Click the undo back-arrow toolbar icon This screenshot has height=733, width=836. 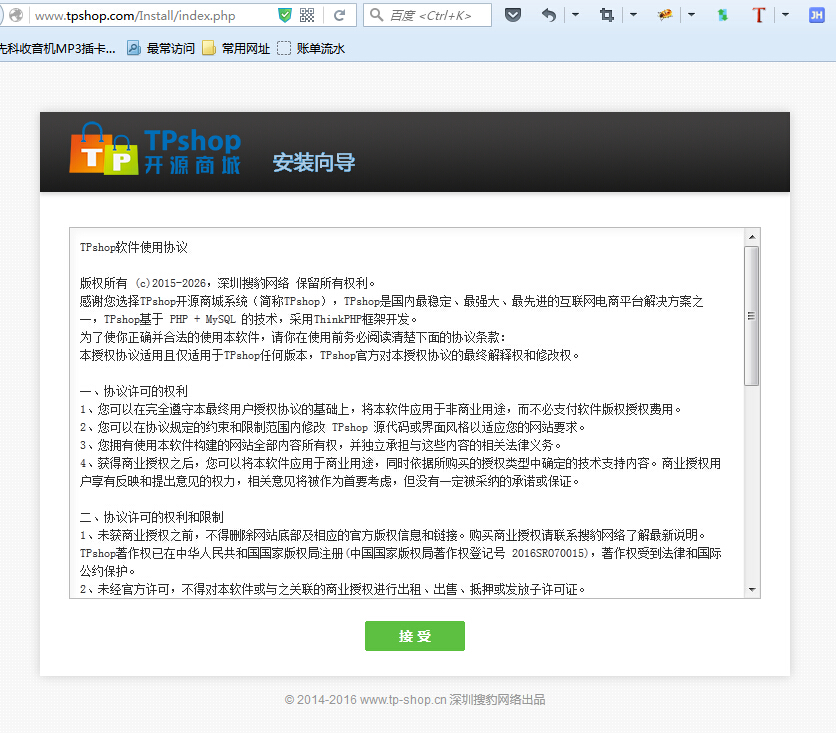(548, 15)
